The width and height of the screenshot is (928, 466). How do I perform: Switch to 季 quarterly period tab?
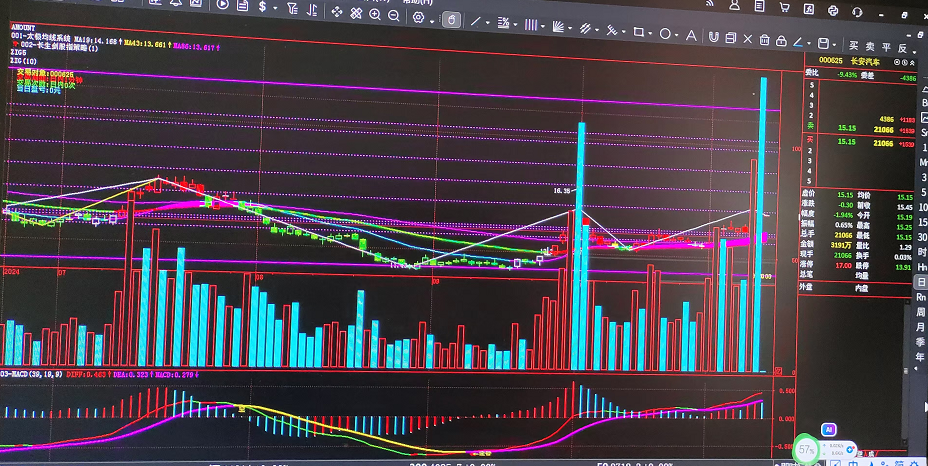(921, 342)
